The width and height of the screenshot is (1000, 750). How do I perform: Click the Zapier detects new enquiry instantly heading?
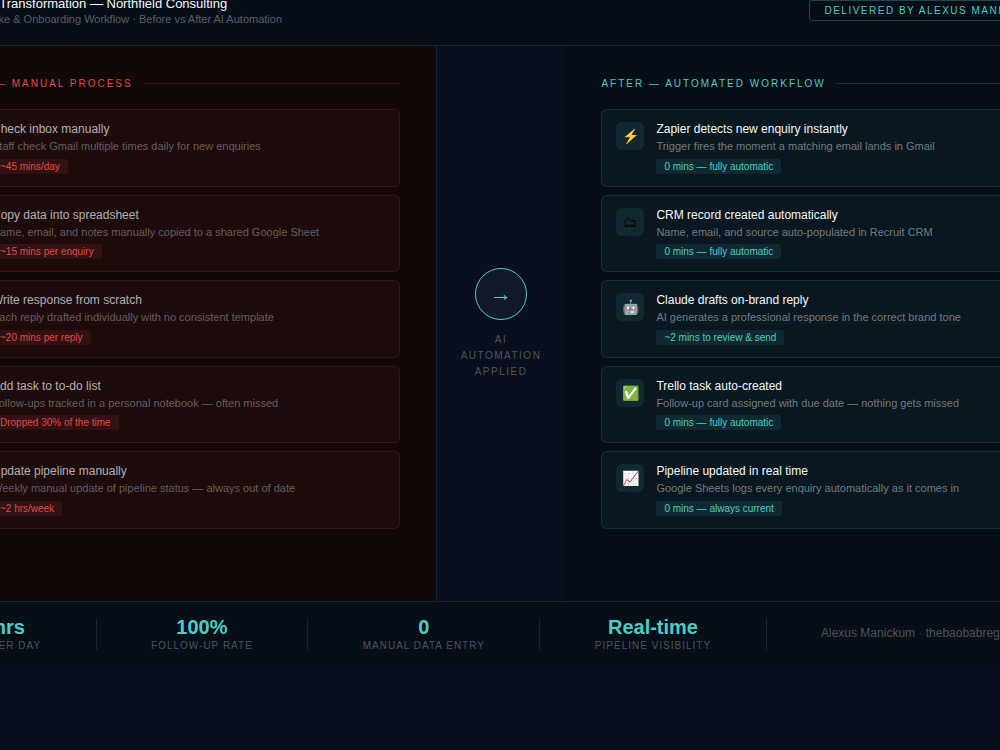point(752,129)
